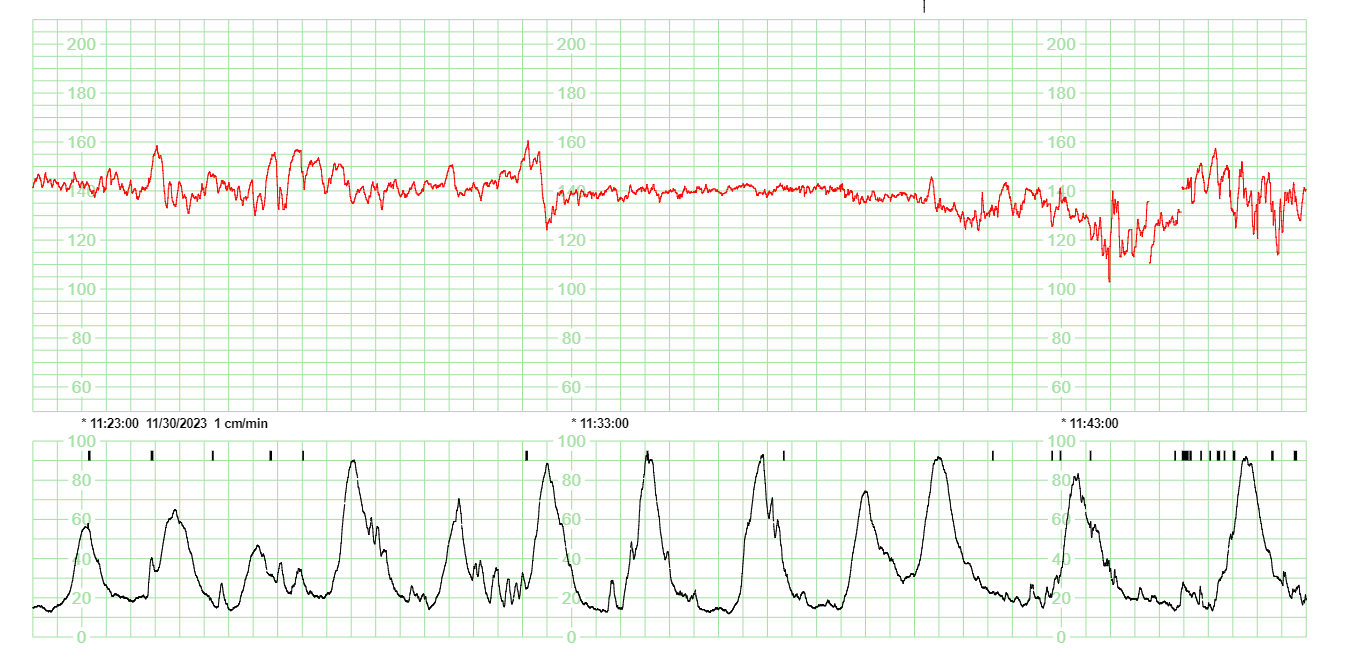The height and width of the screenshot is (662, 1361).
Task: Click heart rate 180 label in 11:43:00 segment
Action: pyautogui.click(x=1061, y=94)
